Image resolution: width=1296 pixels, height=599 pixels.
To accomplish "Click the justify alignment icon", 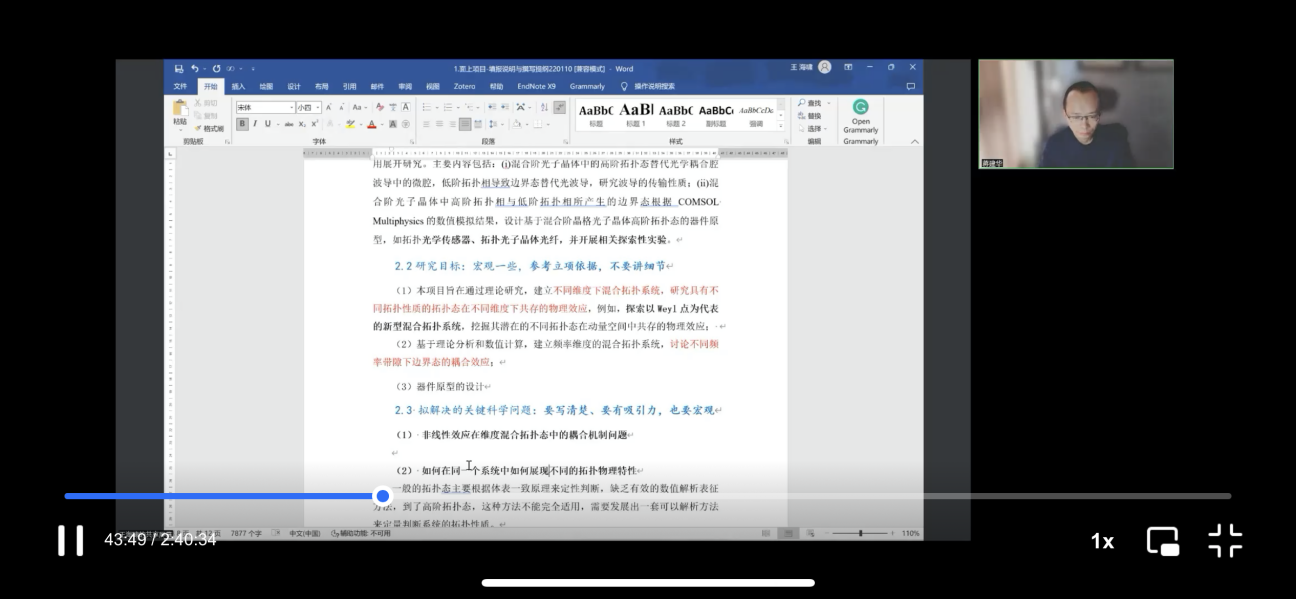I will 465,124.
